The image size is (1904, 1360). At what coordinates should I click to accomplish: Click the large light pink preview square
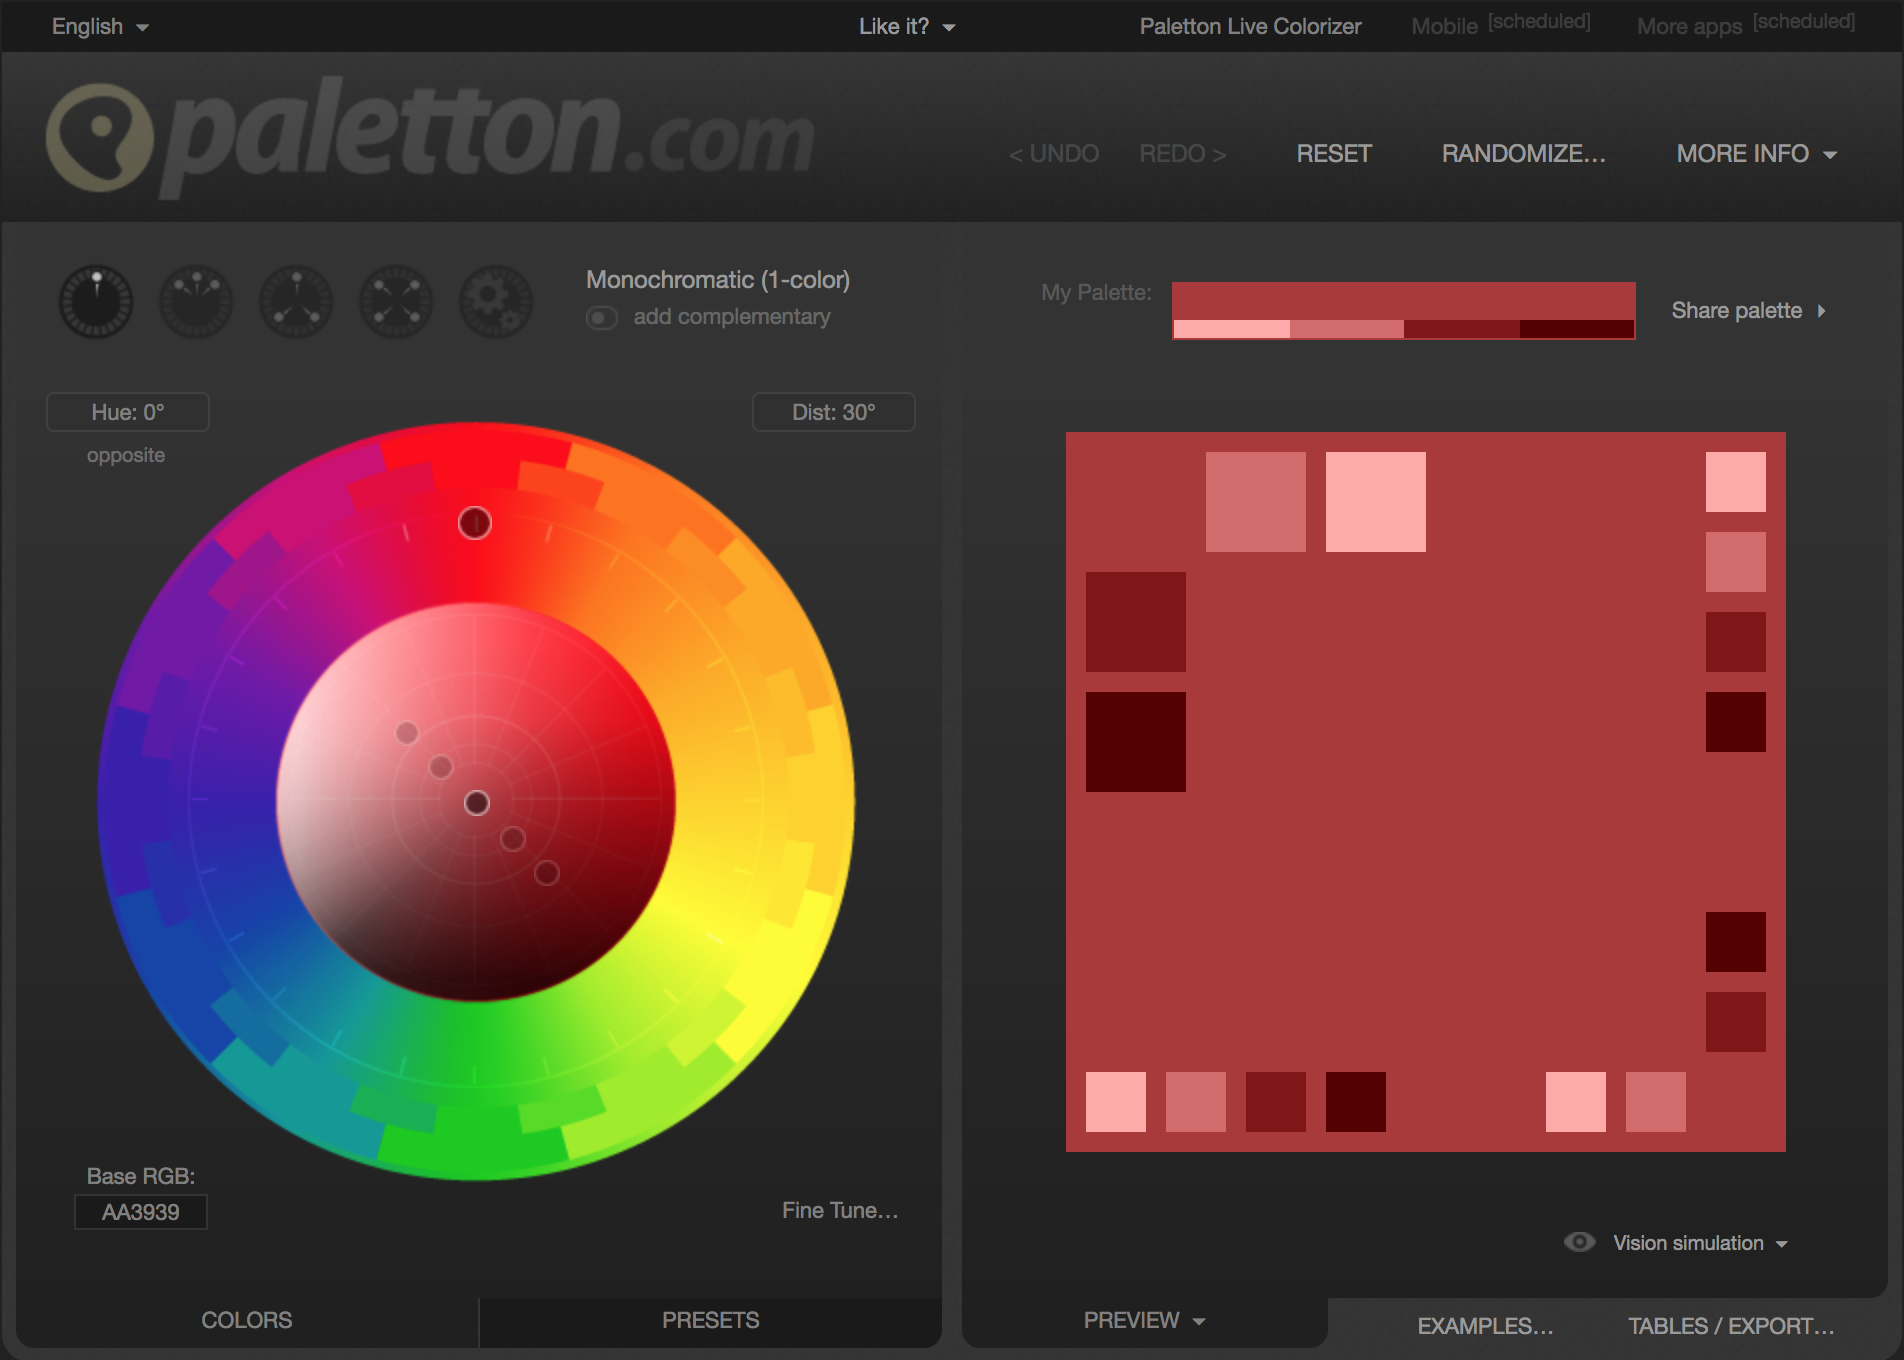point(1376,502)
